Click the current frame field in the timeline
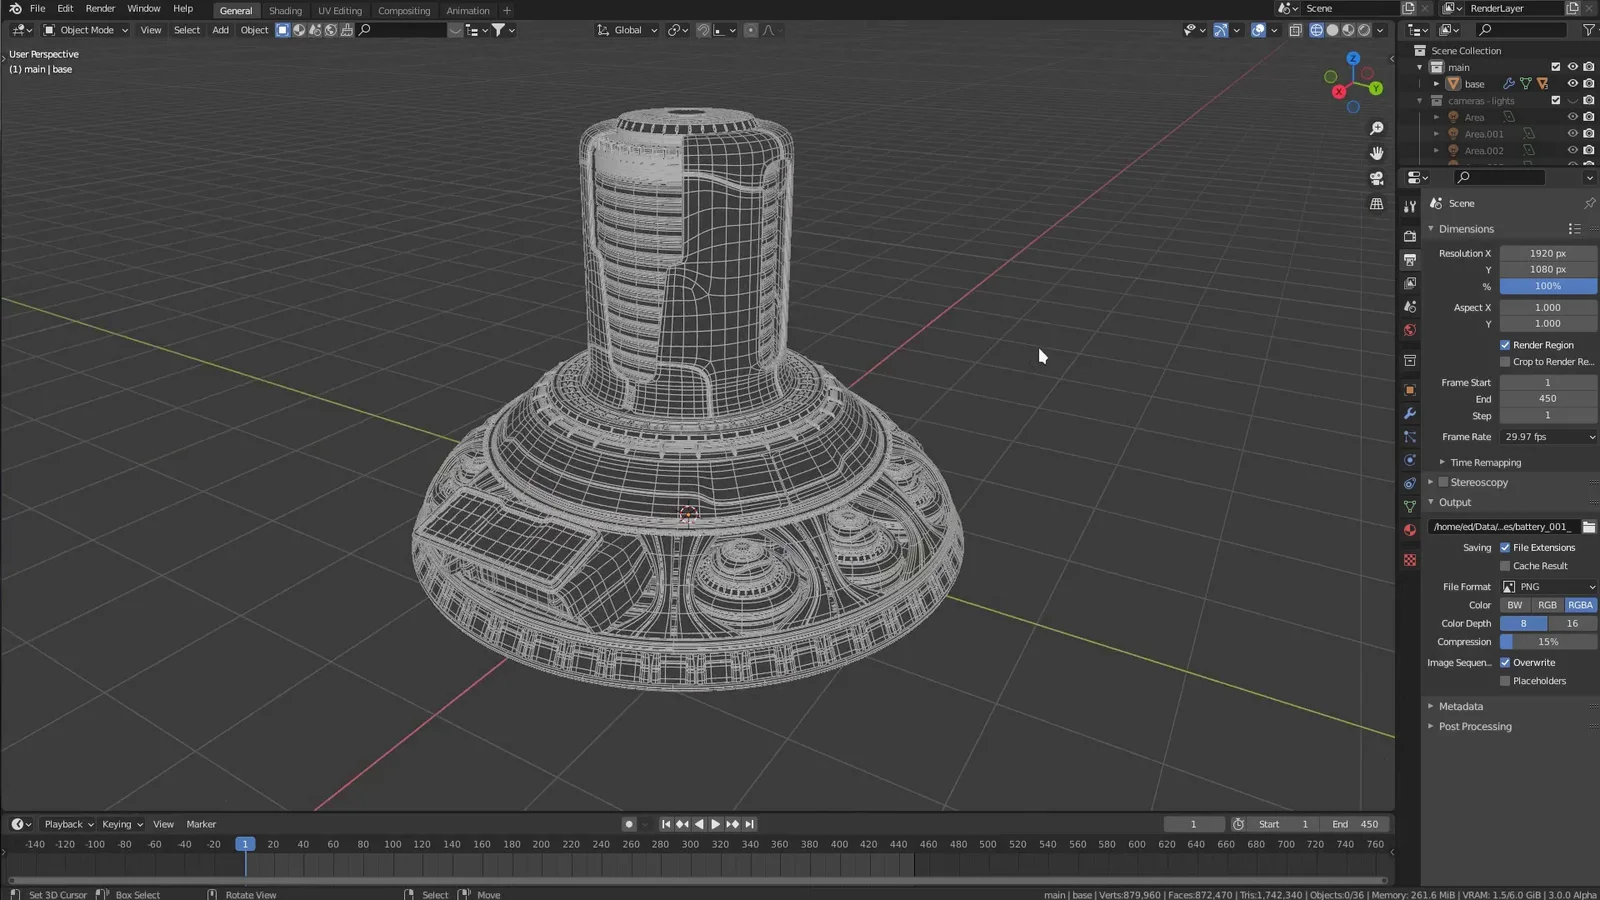1600x900 pixels. (x=1194, y=823)
